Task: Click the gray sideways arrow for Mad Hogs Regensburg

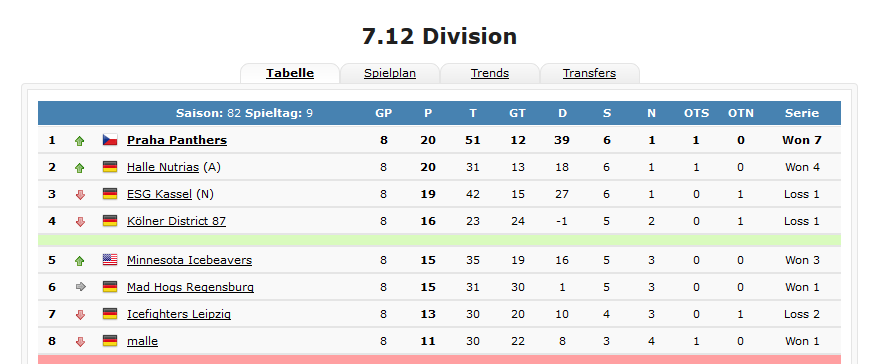Action: pos(80,287)
